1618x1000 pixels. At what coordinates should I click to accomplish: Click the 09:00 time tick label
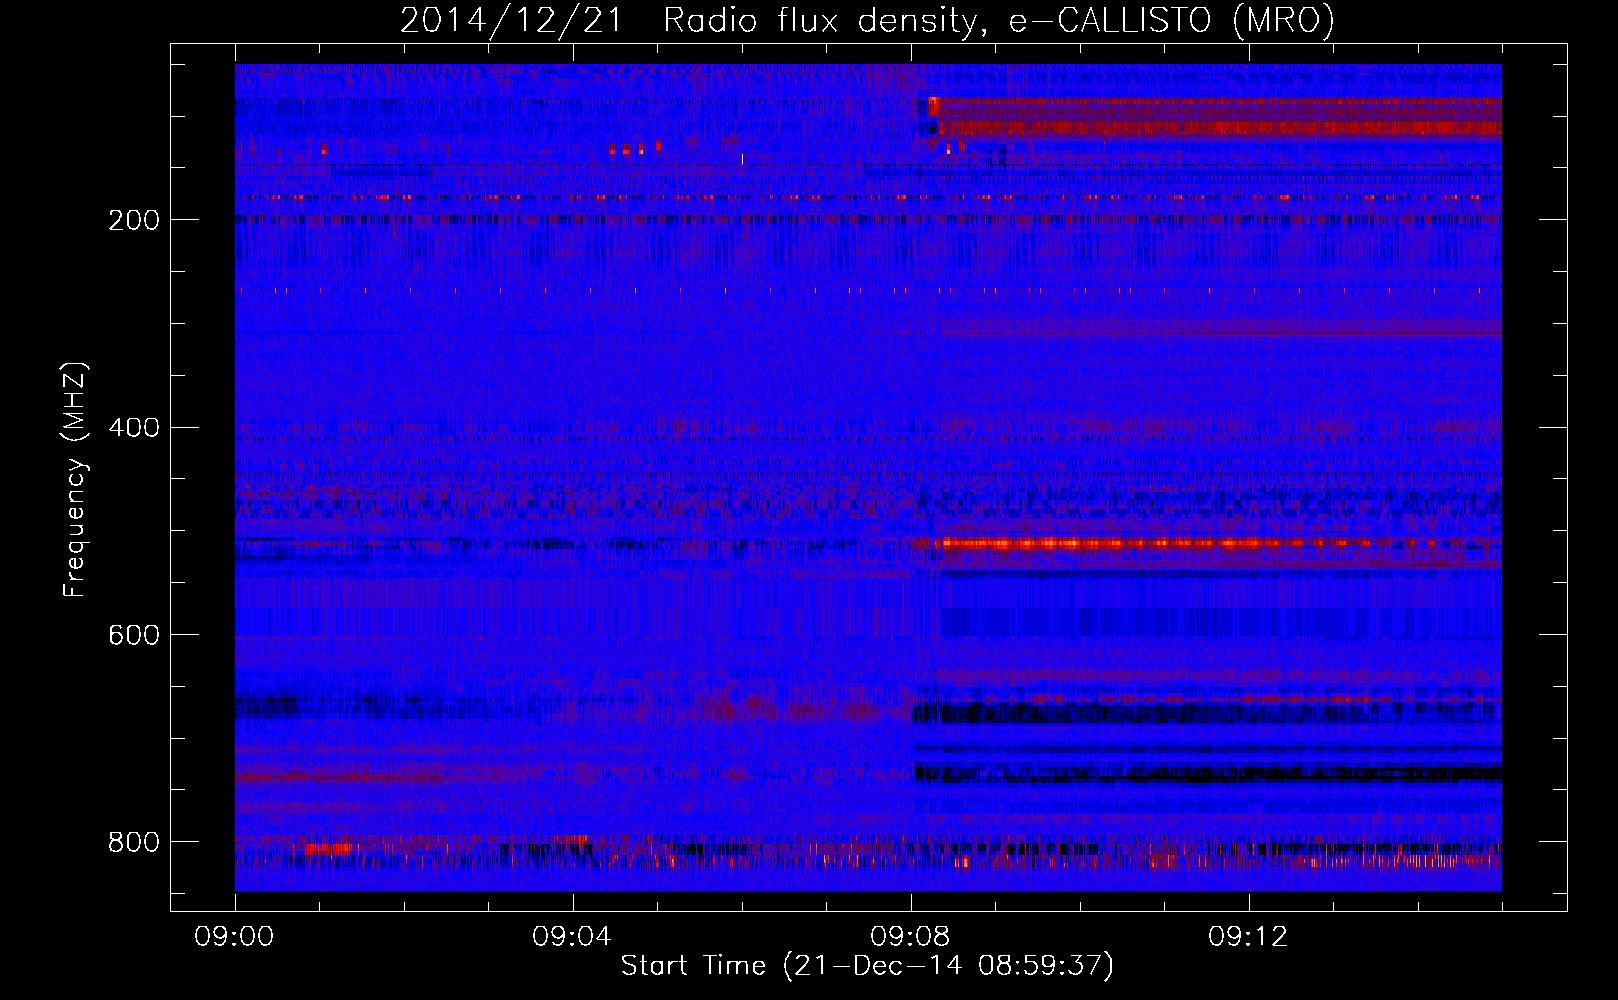click(234, 937)
